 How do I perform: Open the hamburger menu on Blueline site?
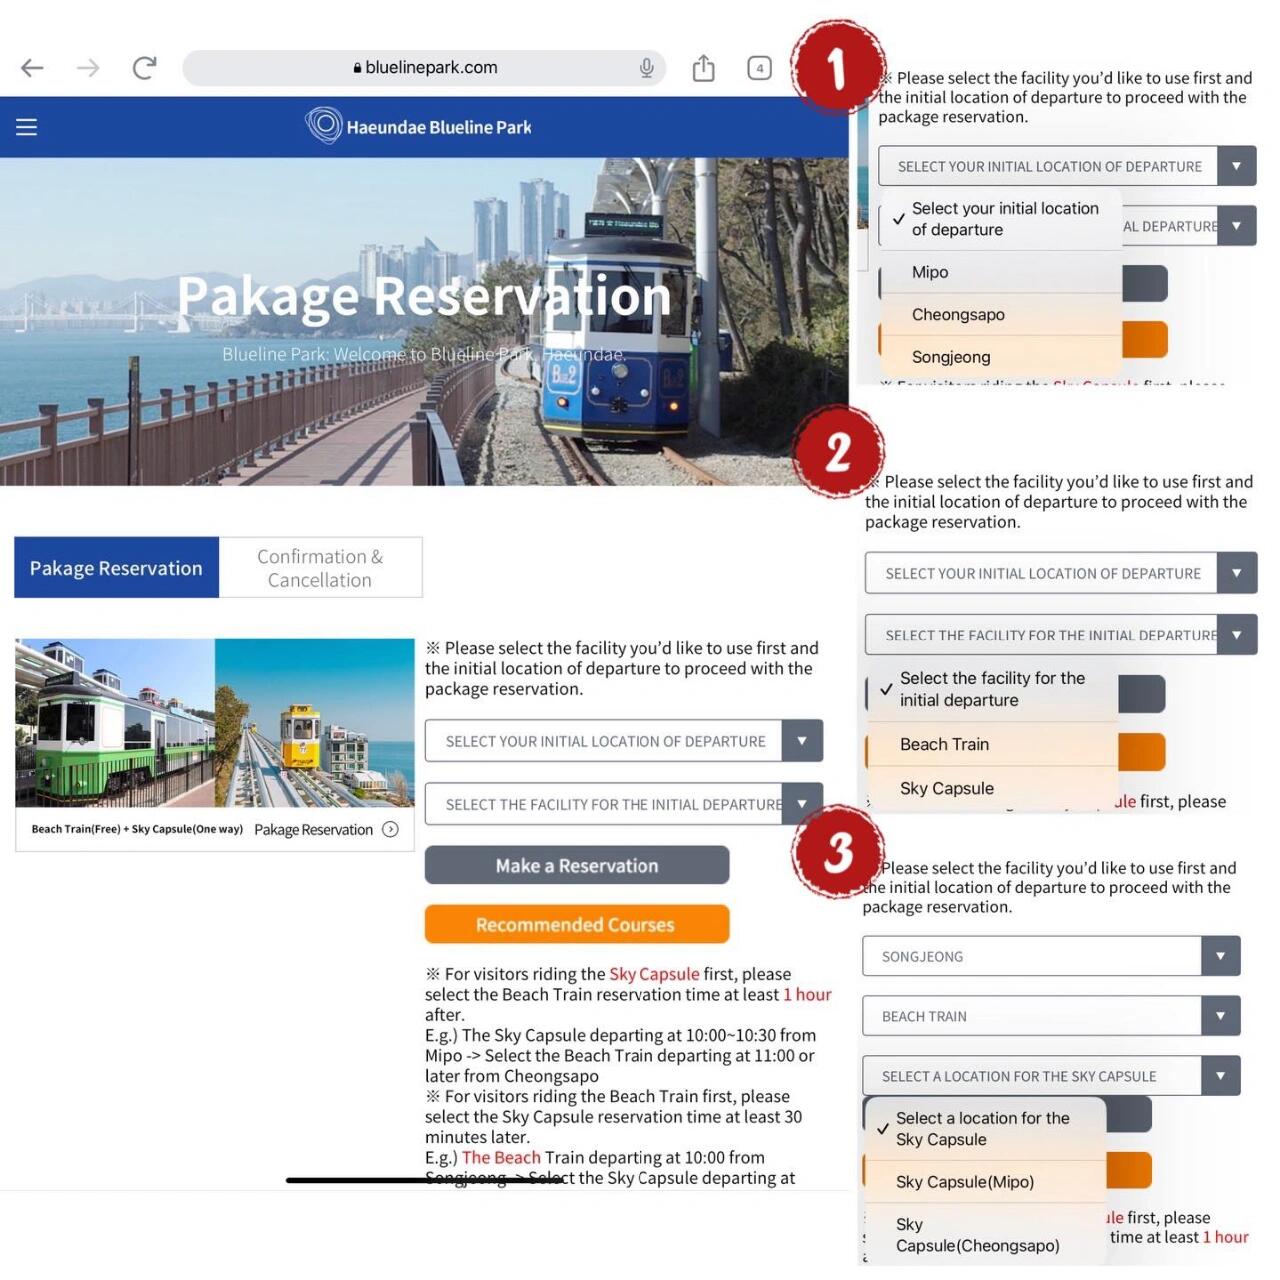click(27, 127)
